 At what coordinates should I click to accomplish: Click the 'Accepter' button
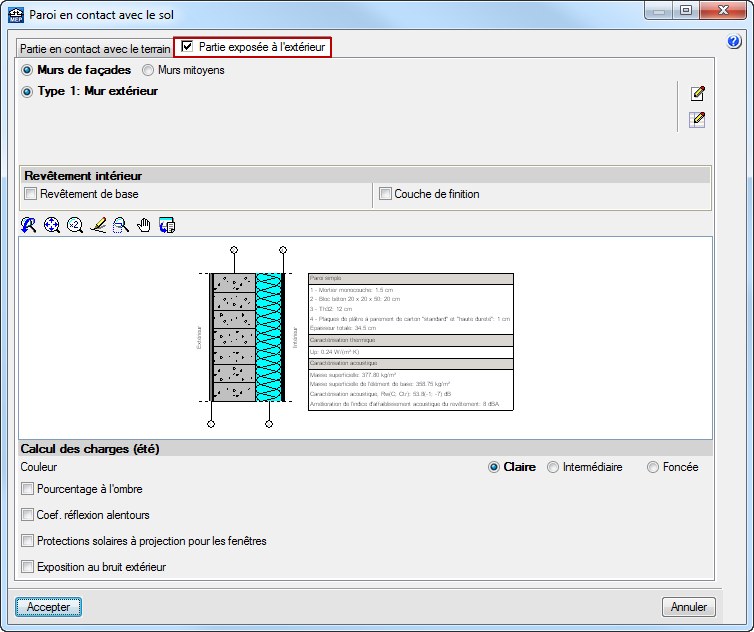click(48, 607)
